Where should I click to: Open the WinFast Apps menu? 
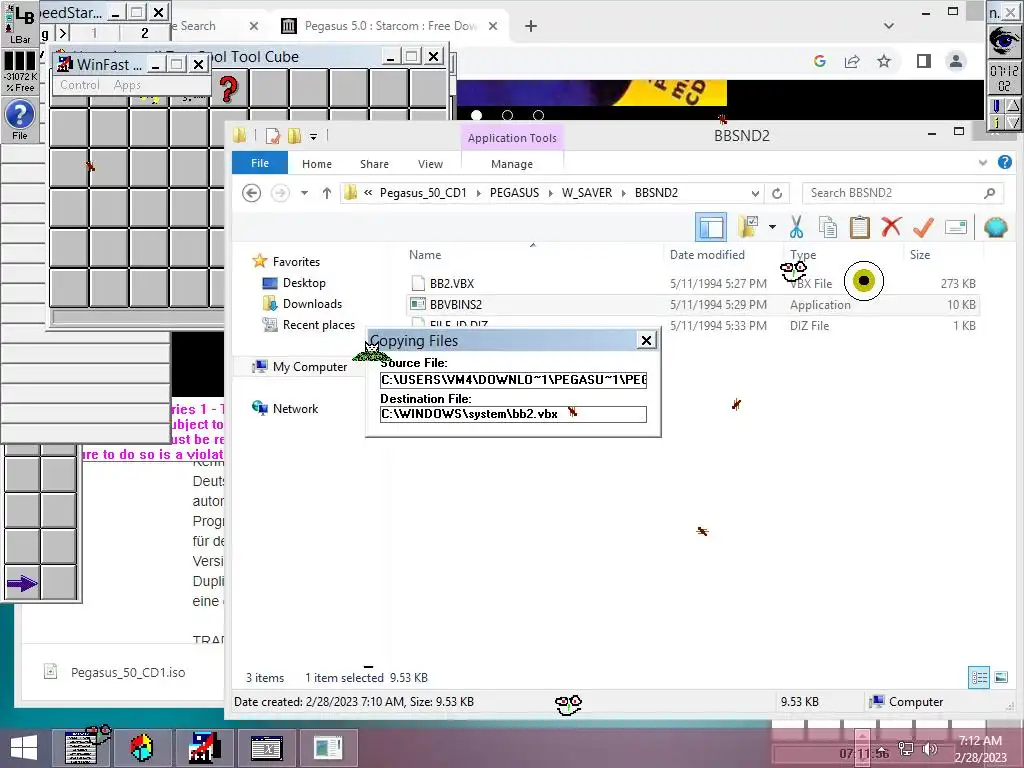pyautogui.click(x=127, y=85)
